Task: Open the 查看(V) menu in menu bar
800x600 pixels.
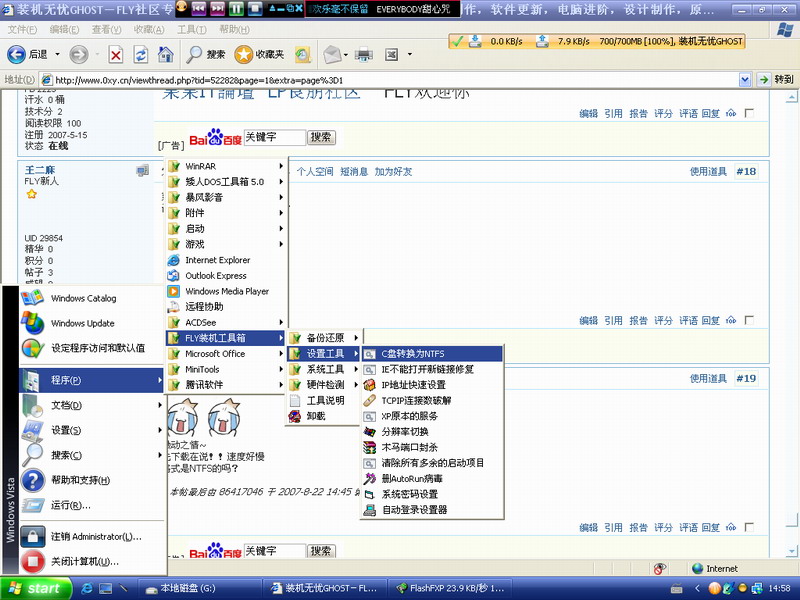Action: 106,30
